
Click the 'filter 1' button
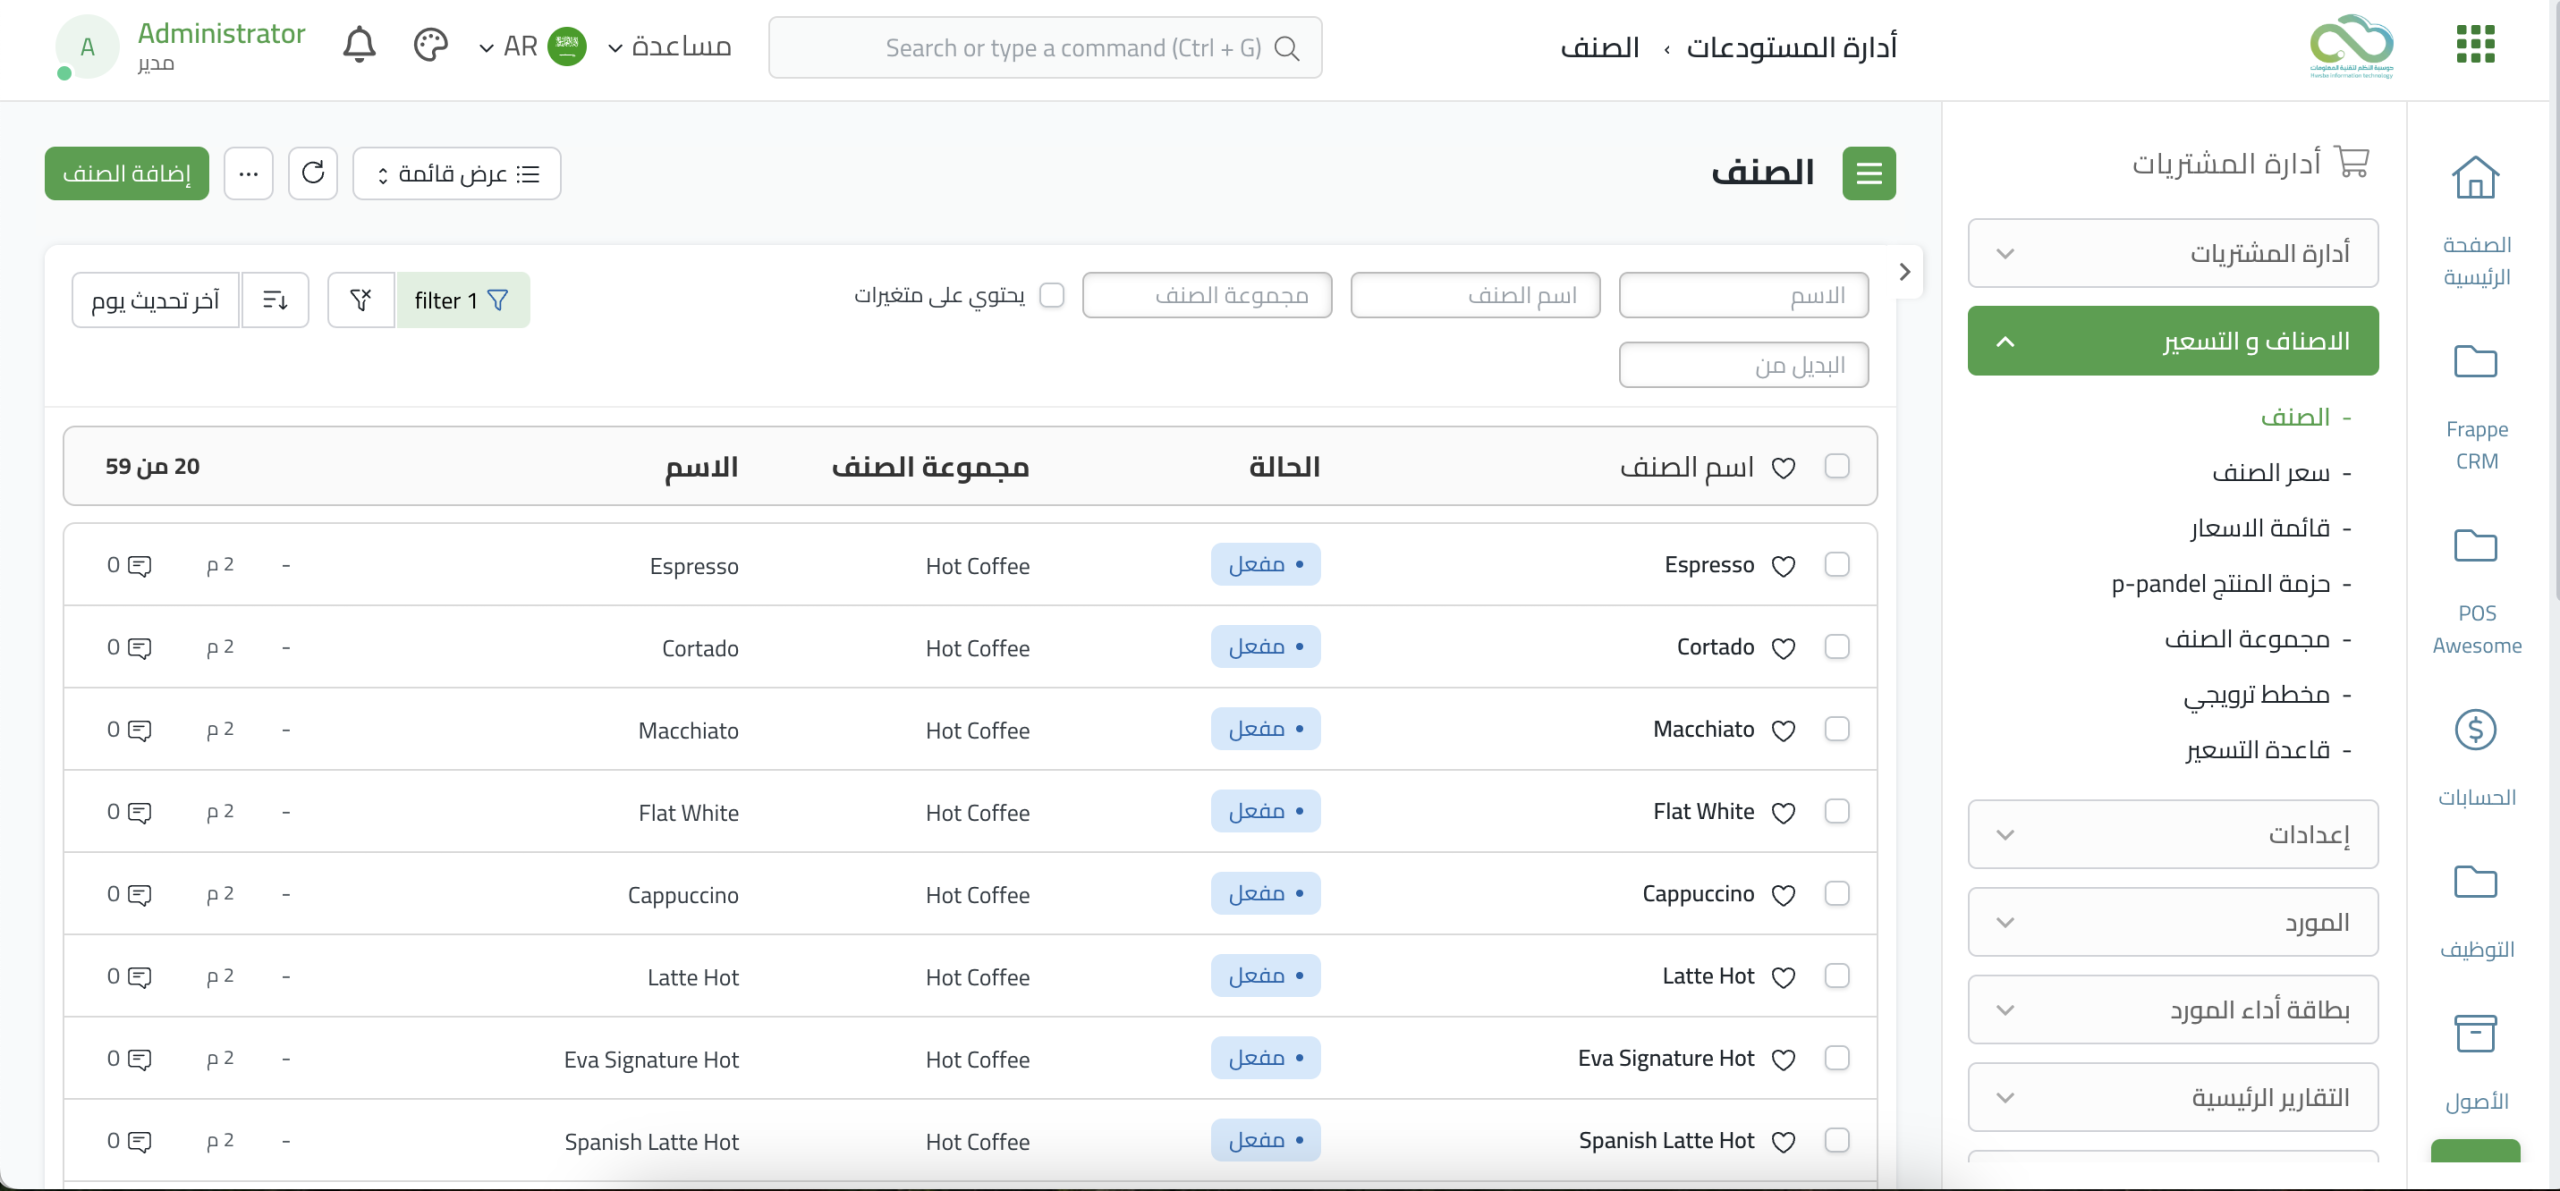(x=462, y=300)
